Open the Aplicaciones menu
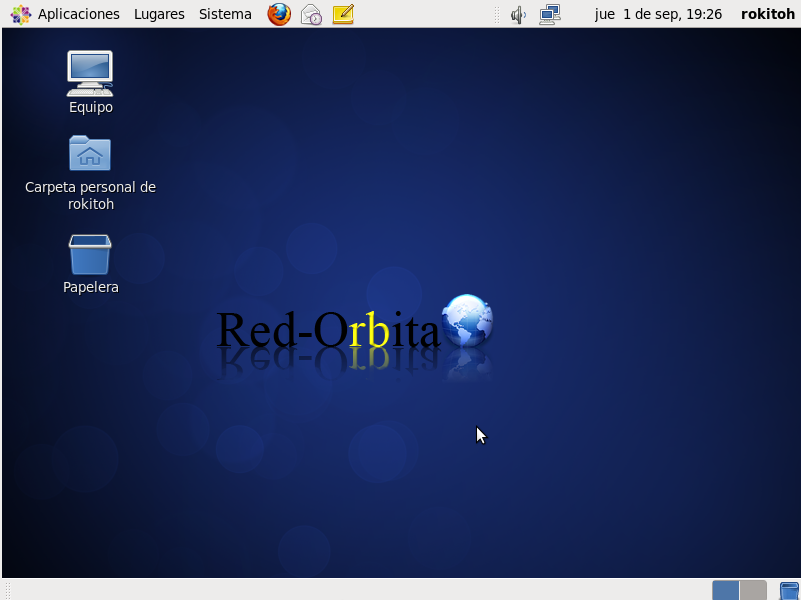Image resolution: width=801 pixels, height=600 pixels. click(x=65, y=14)
